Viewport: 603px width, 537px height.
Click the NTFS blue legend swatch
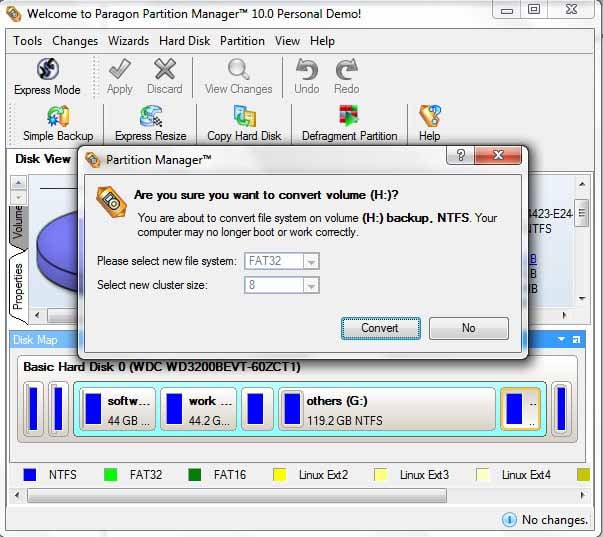(x=30, y=475)
